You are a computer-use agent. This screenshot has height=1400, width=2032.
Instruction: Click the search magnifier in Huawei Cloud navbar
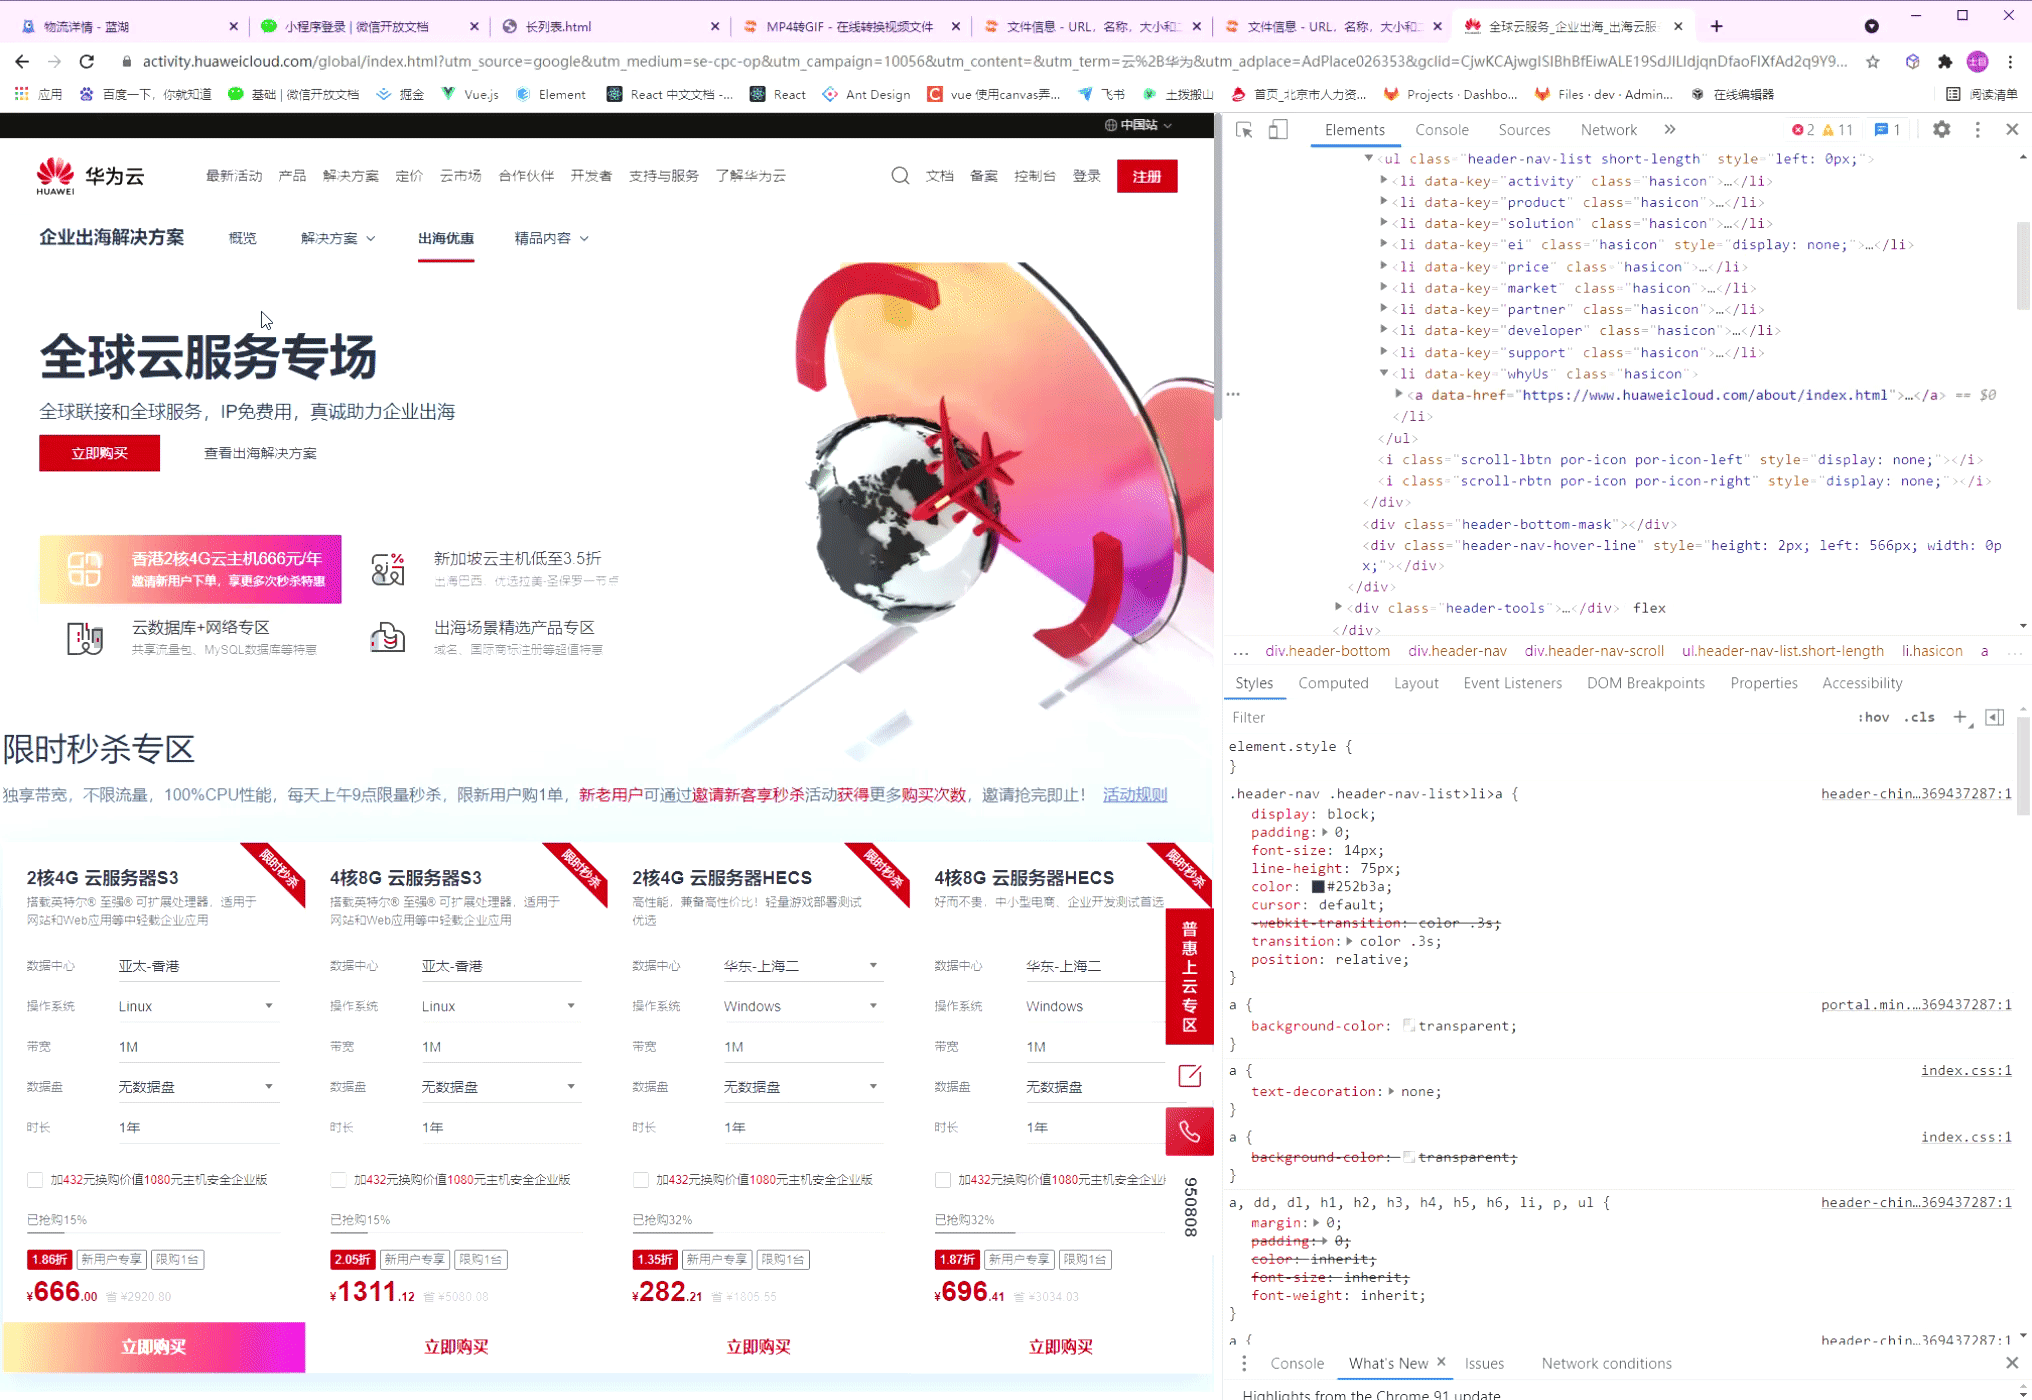[900, 175]
